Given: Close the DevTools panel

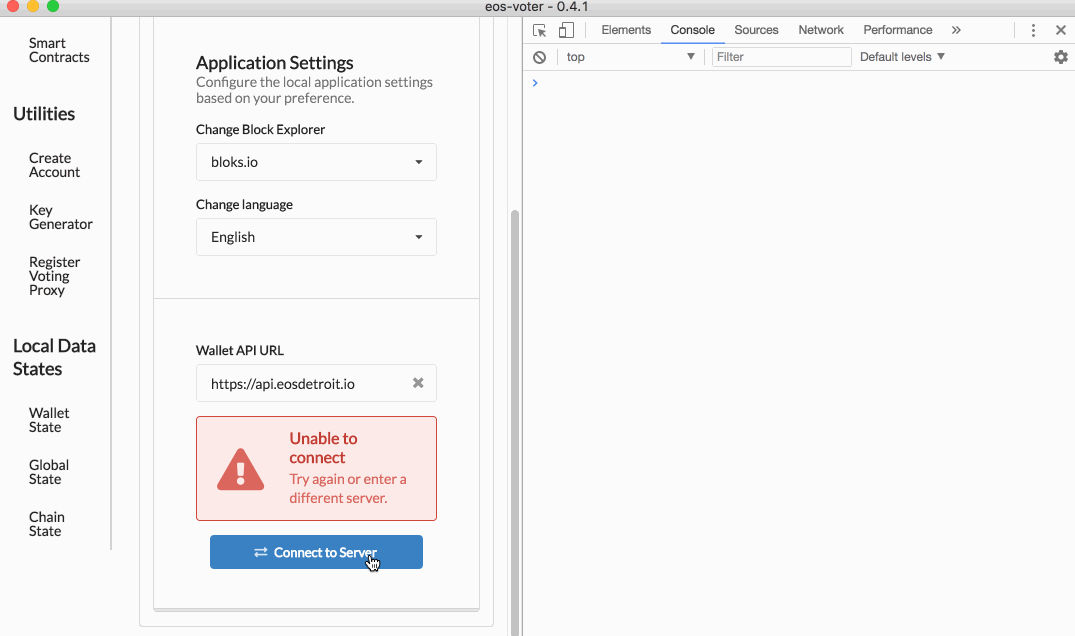Looking at the screenshot, I should (x=1060, y=30).
